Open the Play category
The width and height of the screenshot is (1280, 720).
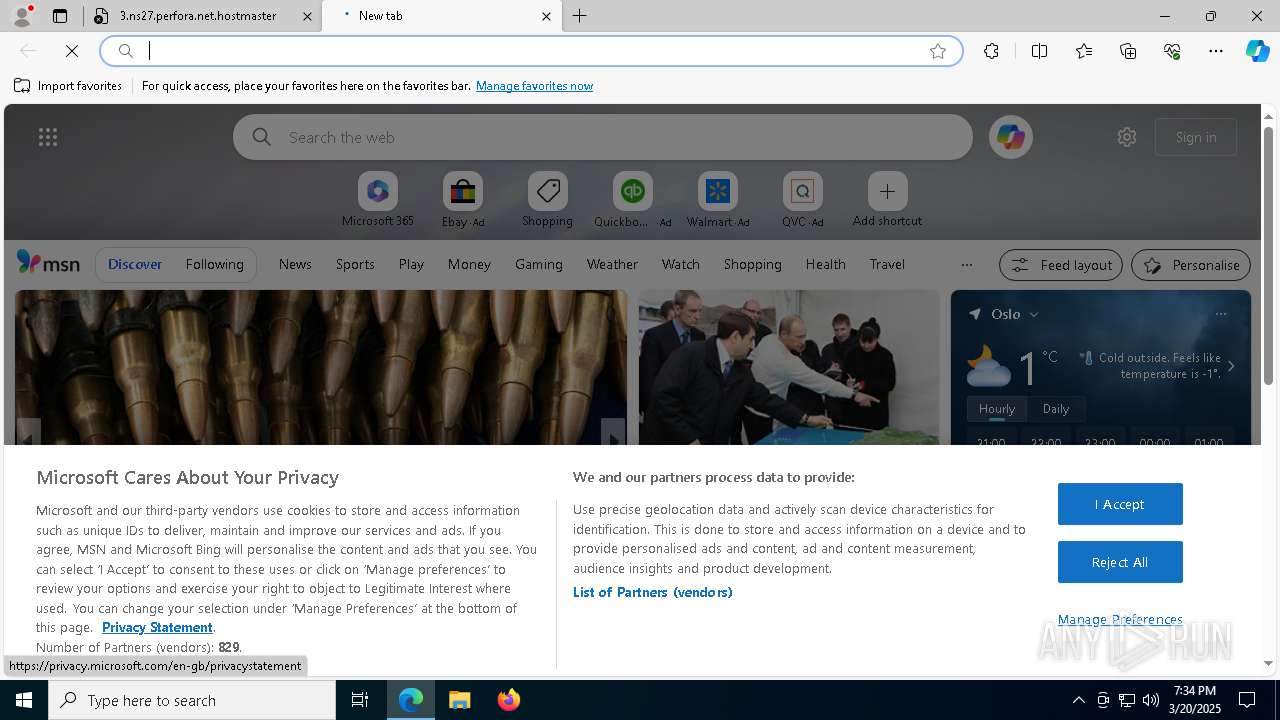[411, 264]
